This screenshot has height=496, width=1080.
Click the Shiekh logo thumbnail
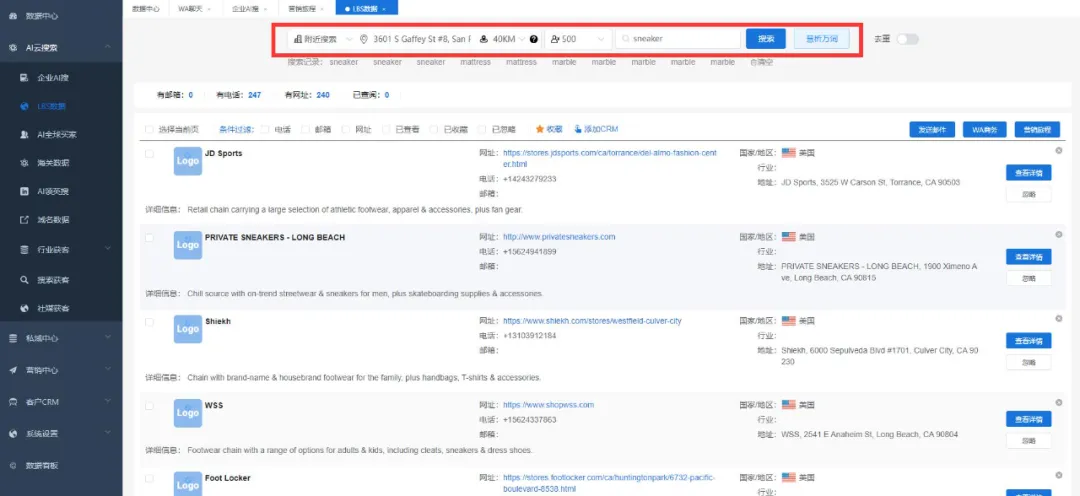coord(187,329)
